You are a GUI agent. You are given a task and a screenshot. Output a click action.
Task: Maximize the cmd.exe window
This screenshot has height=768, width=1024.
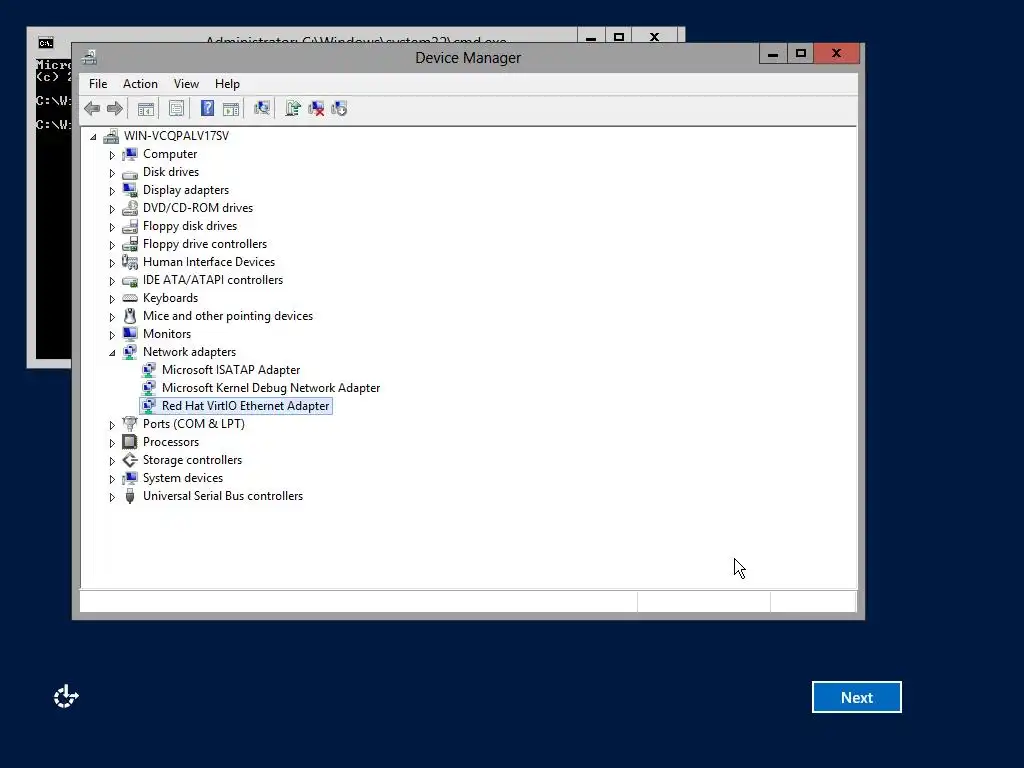pyautogui.click(x=619, y=35)
